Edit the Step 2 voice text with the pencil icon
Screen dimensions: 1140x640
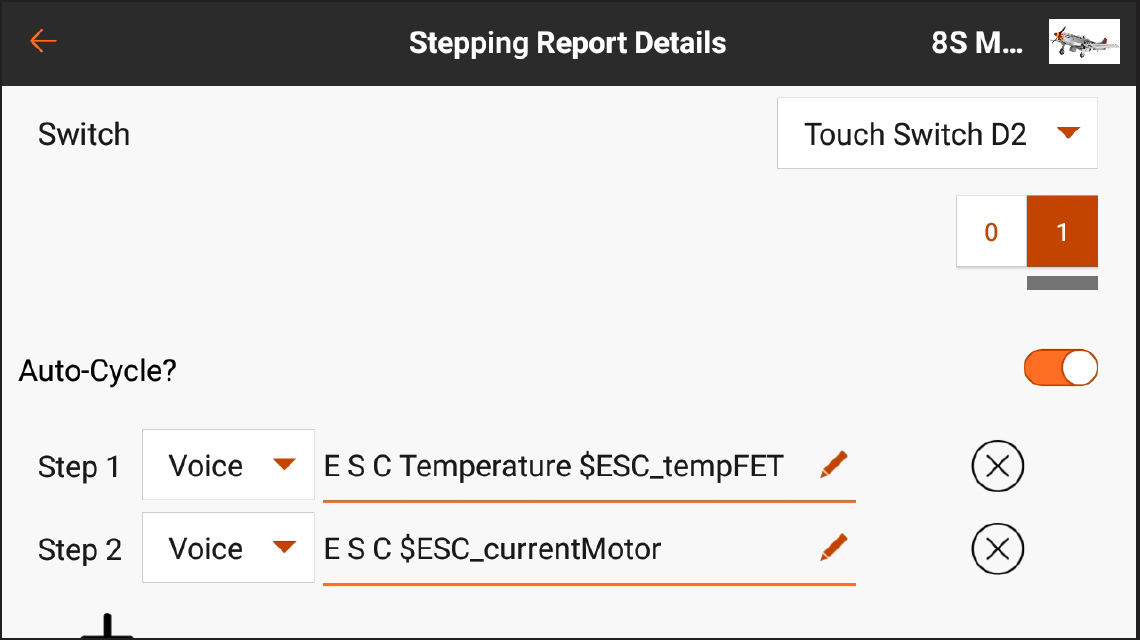(833, 548)
